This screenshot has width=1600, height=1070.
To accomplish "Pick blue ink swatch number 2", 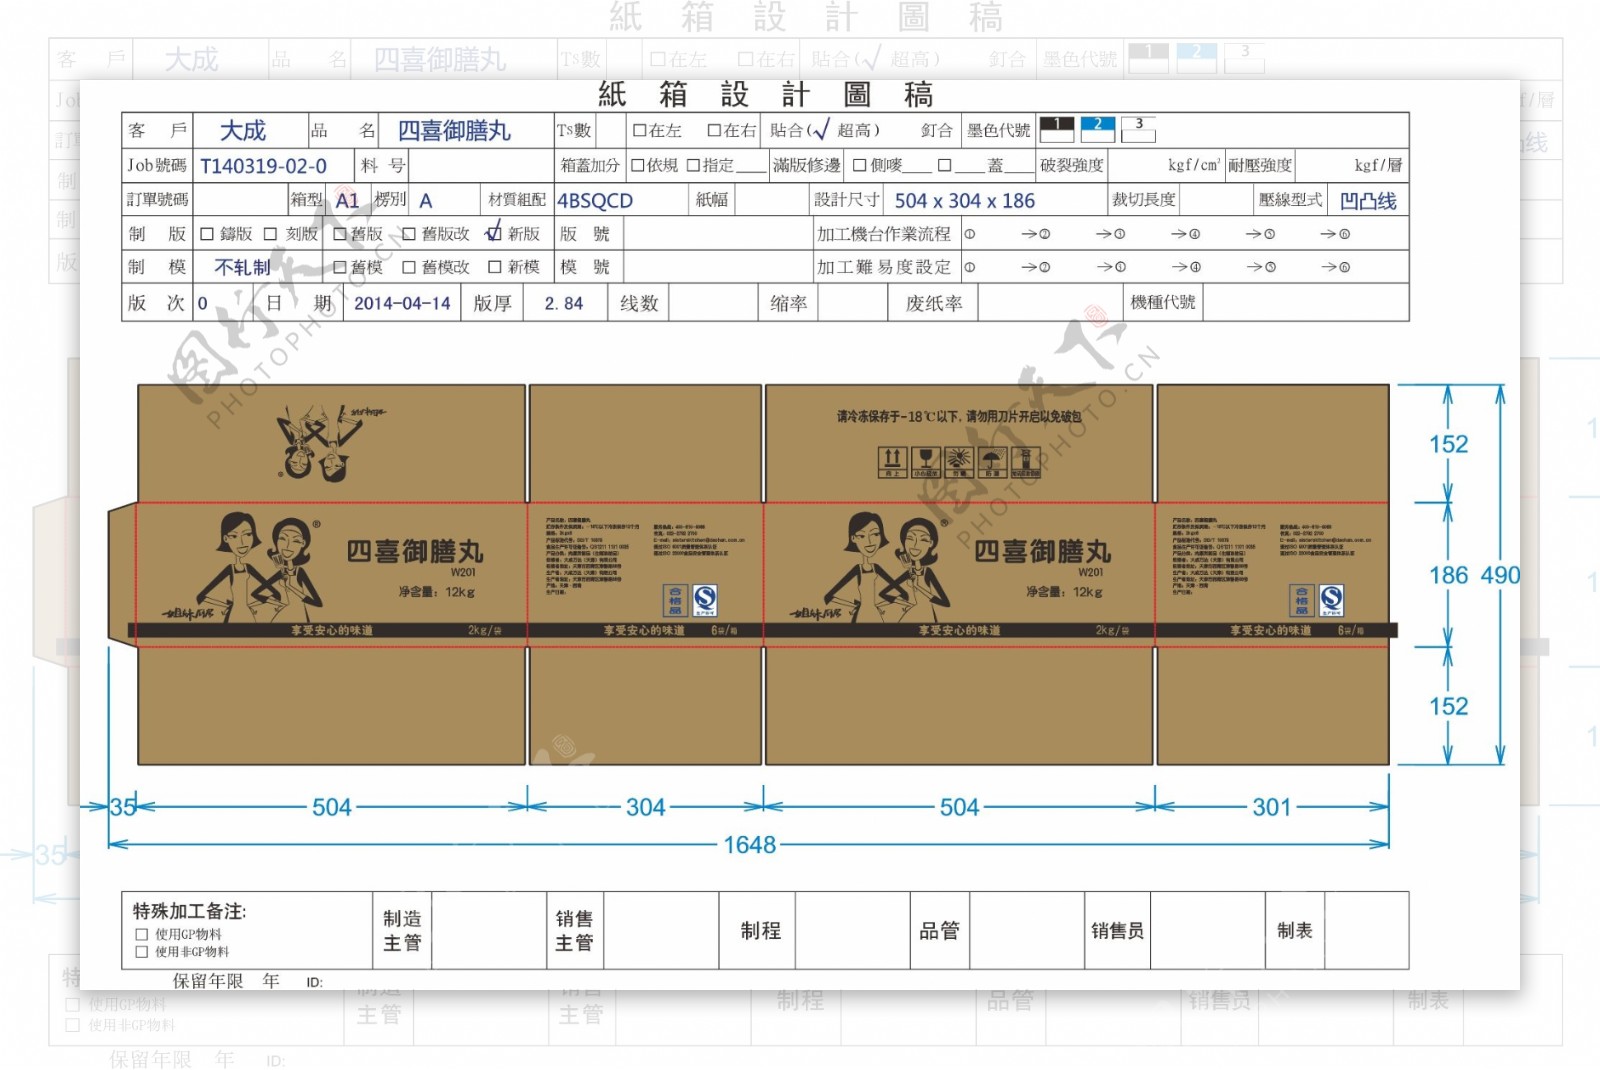I will 1098,129.
